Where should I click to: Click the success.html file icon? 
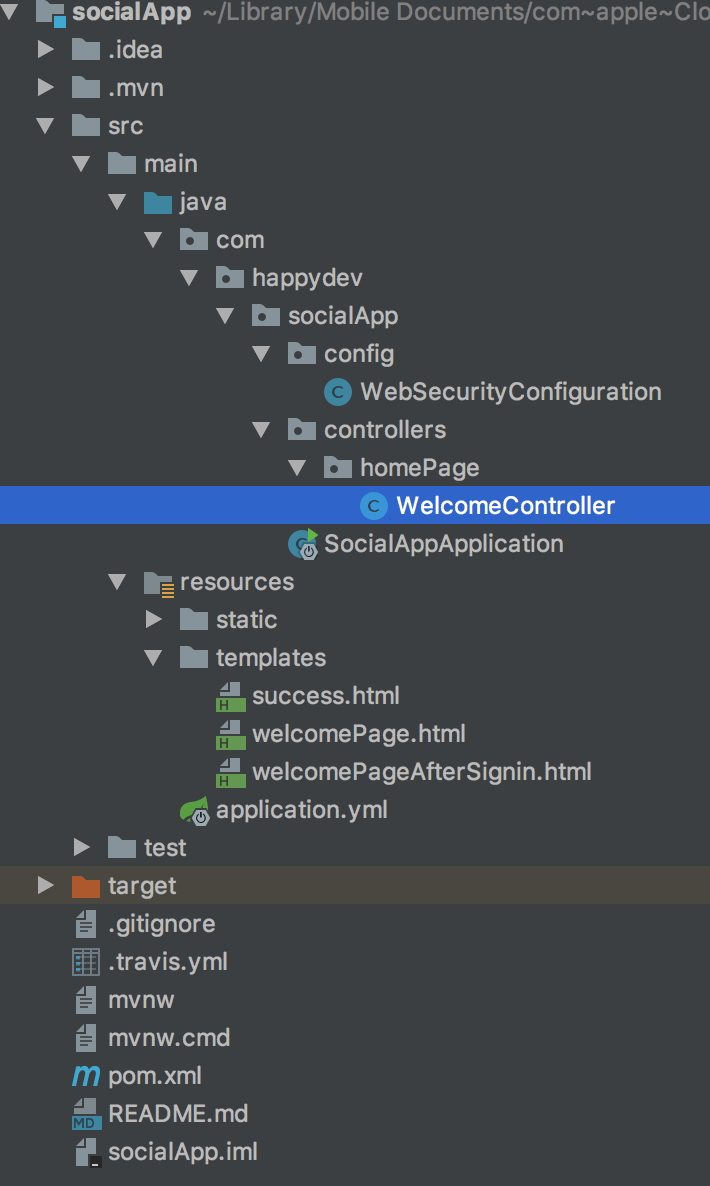click(231, 696)
